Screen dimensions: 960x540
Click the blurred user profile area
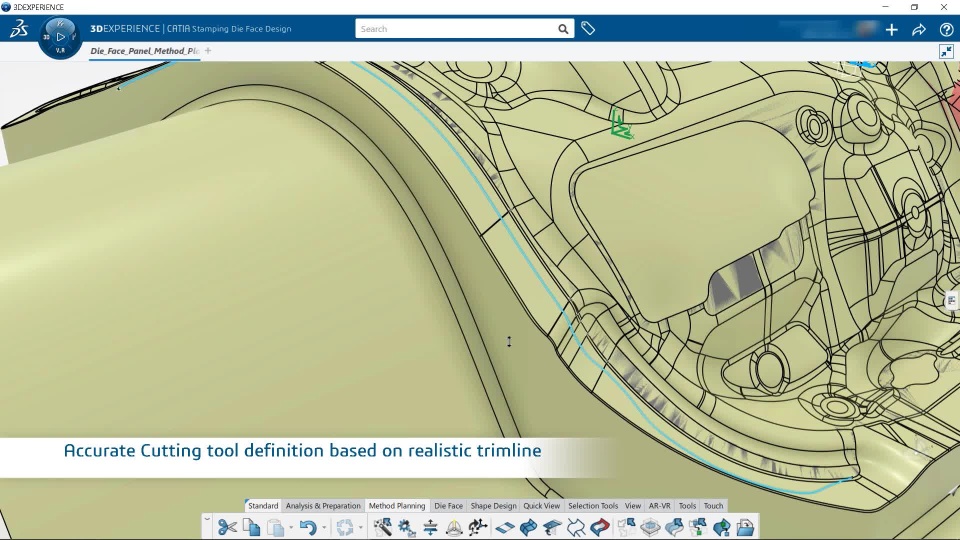click(x=830, y=29)
